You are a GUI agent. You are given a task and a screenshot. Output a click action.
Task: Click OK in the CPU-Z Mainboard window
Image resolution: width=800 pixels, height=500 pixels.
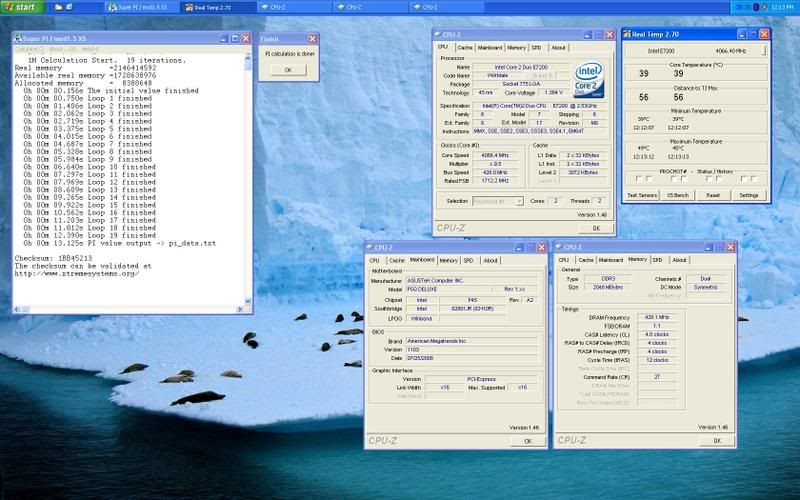pos(528,441)
